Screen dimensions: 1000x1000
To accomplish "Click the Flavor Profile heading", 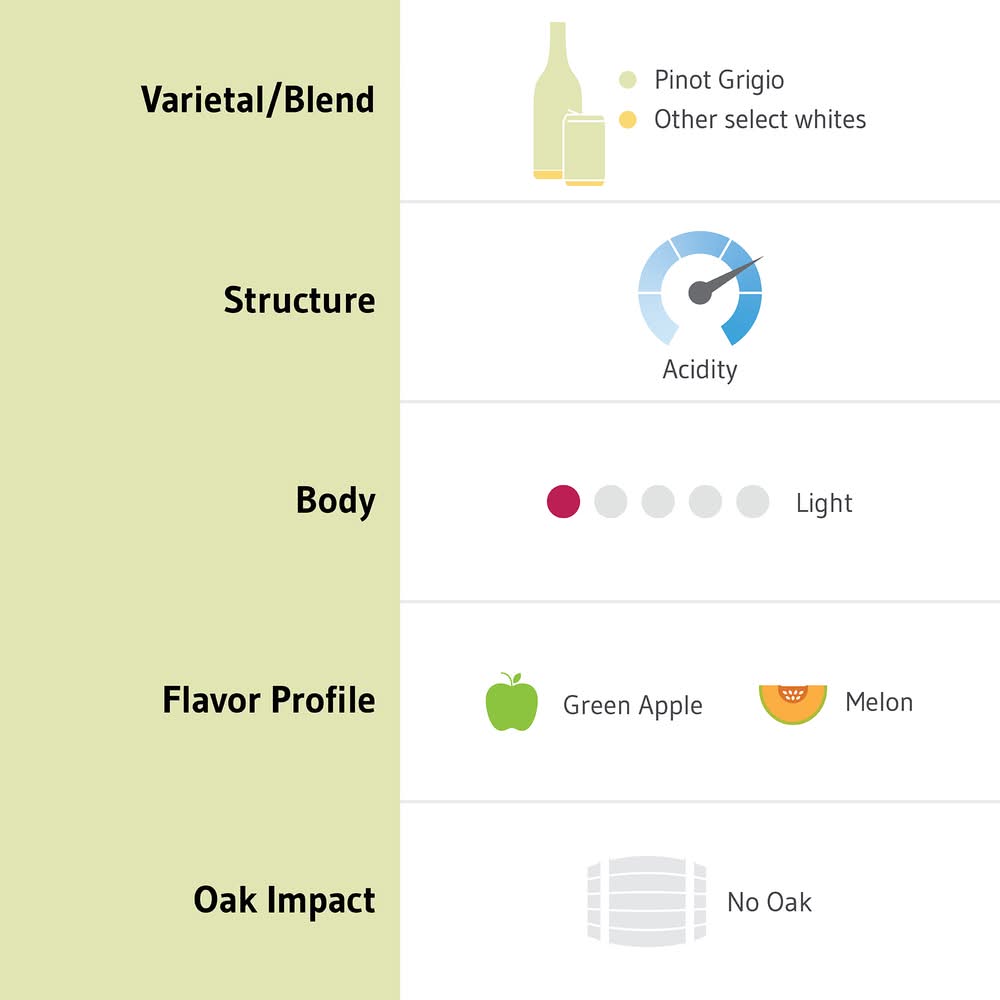I will [269, 700].
